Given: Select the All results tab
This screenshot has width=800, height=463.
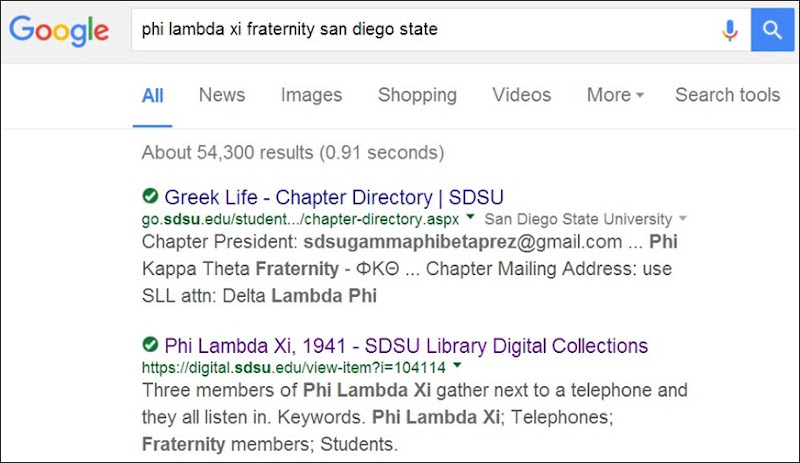Looking at the screenshot, I should [152, 95].
